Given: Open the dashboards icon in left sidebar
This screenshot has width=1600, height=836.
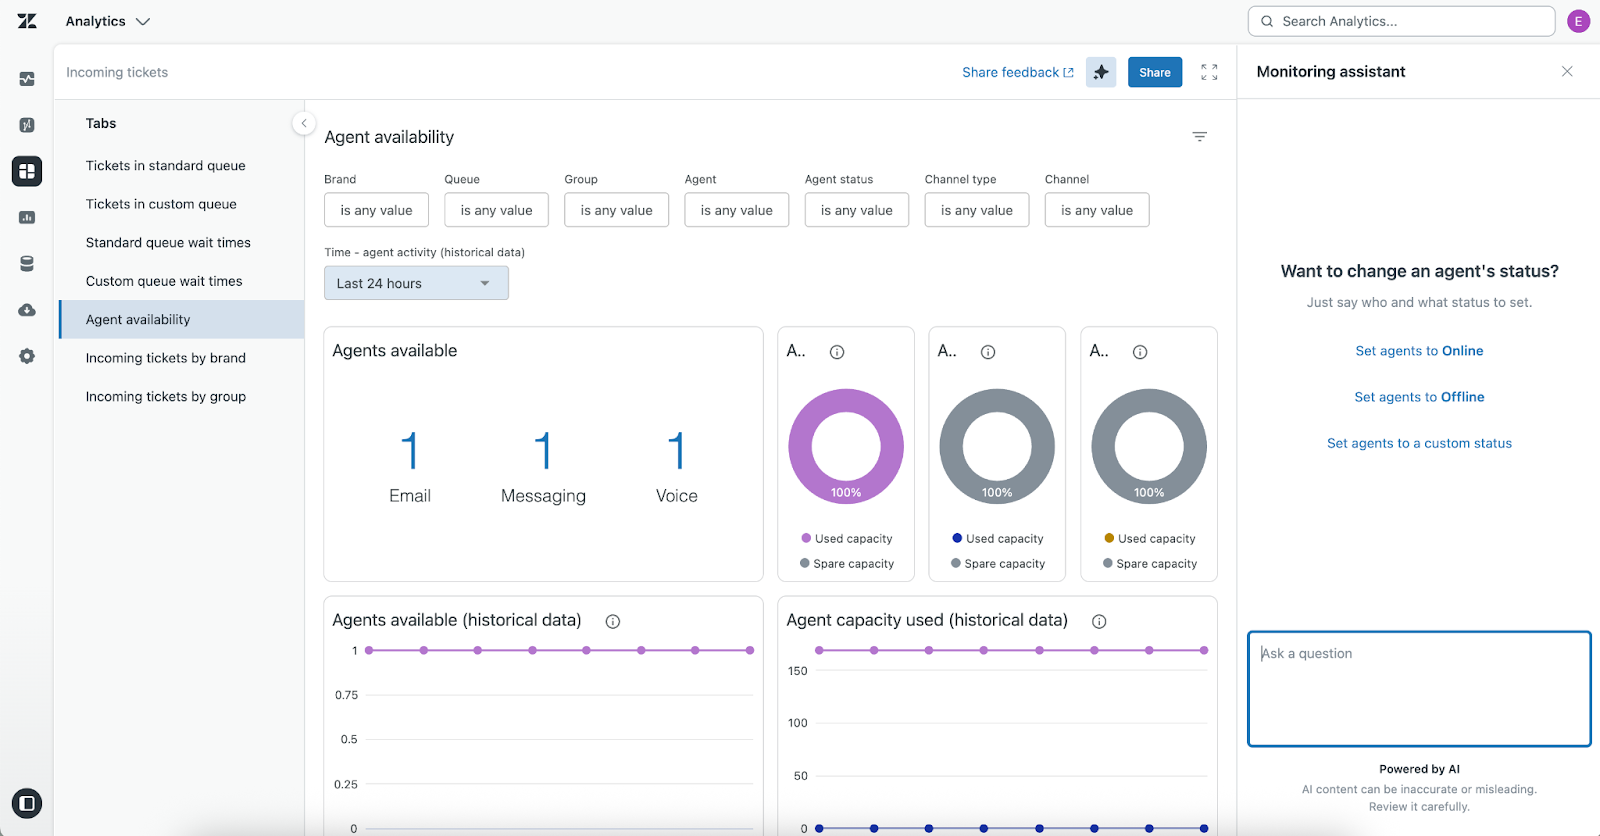Looking at the screenshot, I should 27,171.
